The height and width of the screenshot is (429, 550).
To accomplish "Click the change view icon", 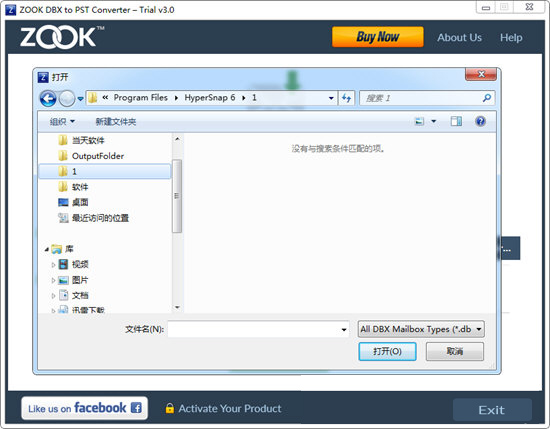I will point(420,121).
